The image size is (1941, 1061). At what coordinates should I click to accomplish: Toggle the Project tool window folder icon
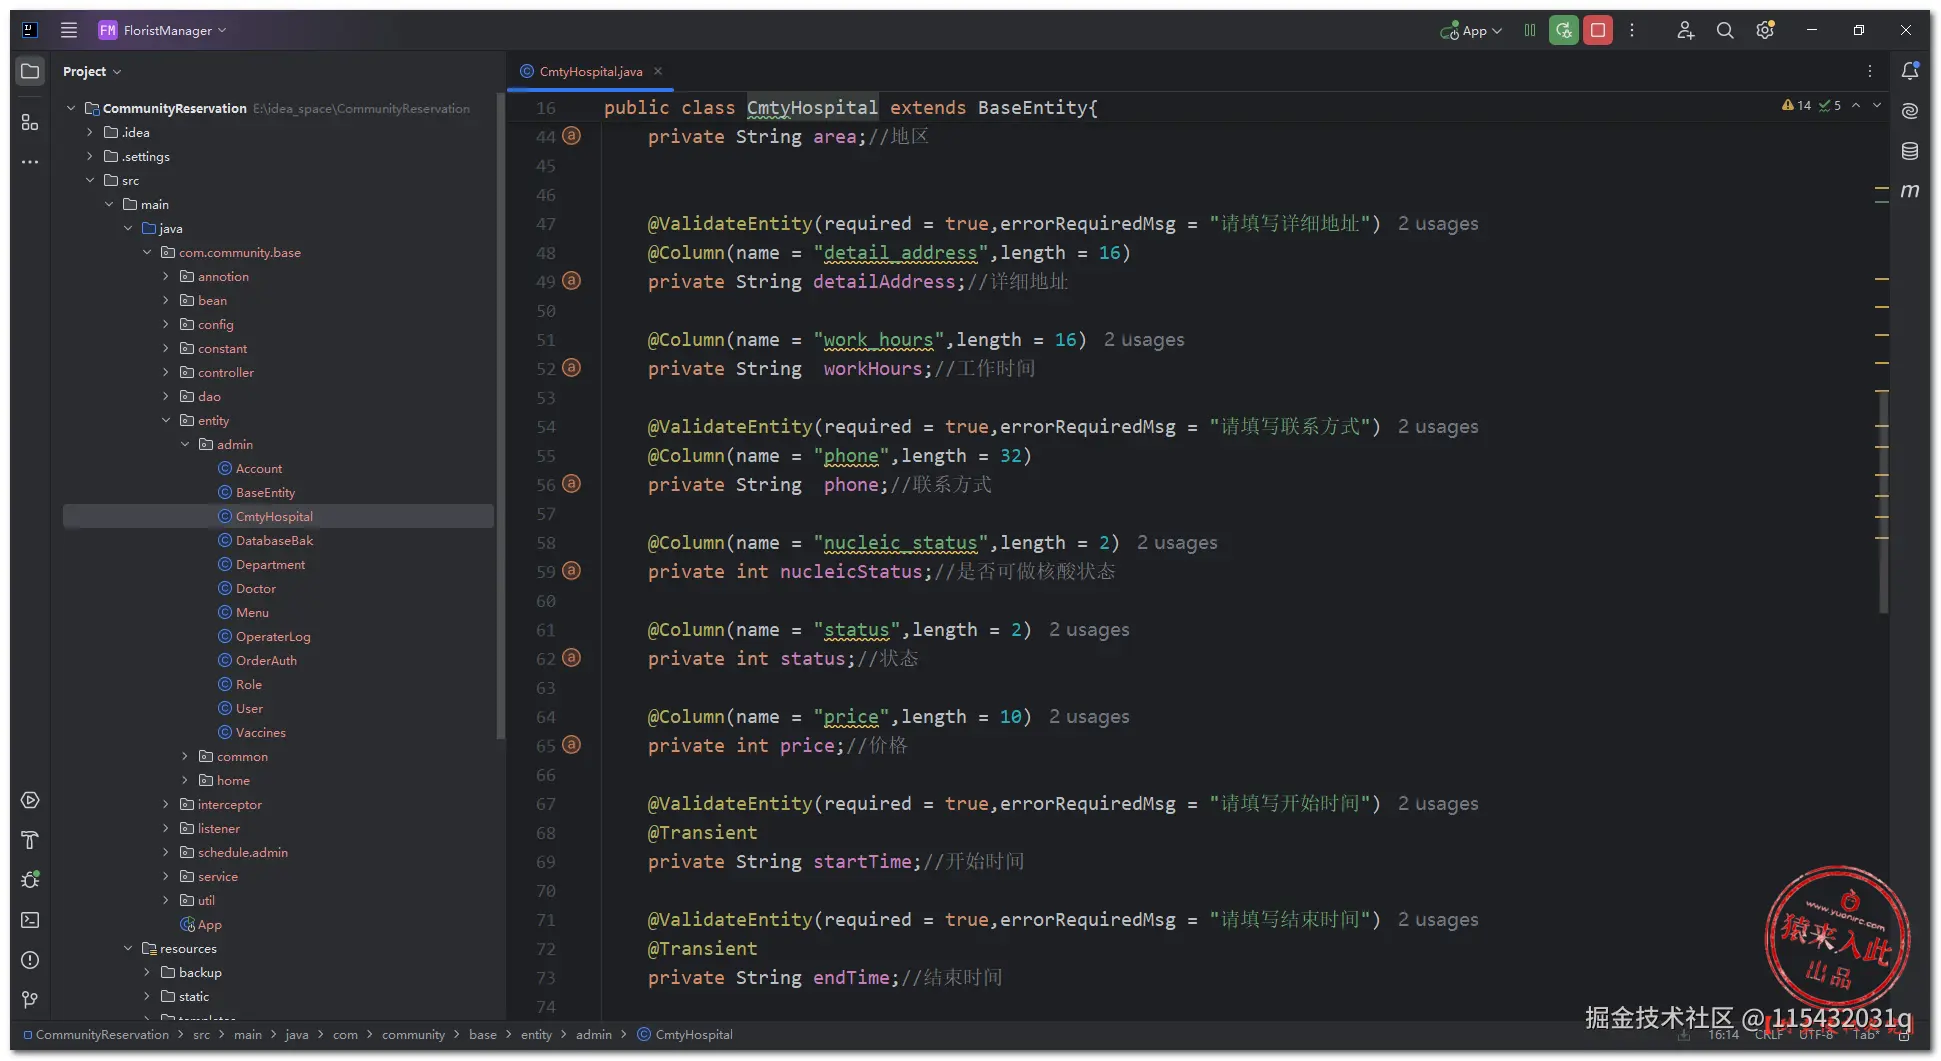point(30,71)
